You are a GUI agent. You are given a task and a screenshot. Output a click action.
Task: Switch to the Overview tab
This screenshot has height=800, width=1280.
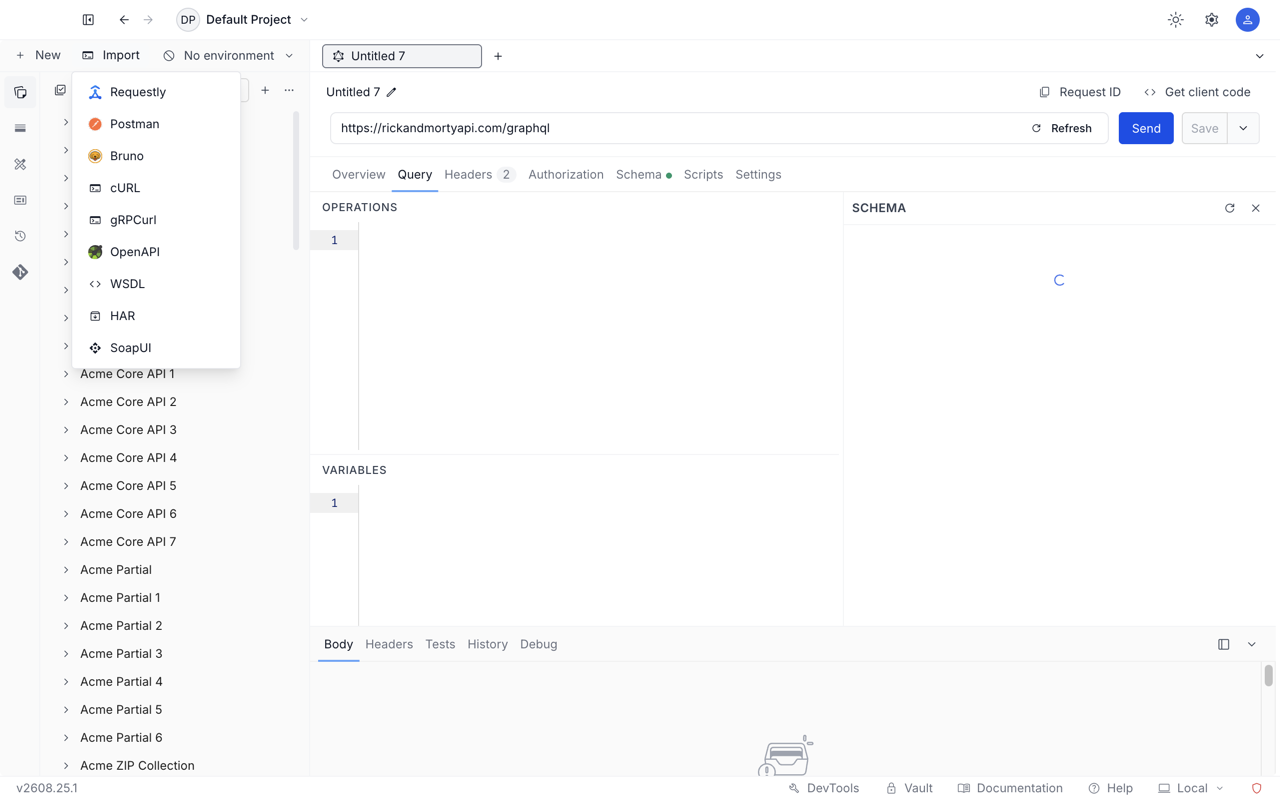pos(358,175)
